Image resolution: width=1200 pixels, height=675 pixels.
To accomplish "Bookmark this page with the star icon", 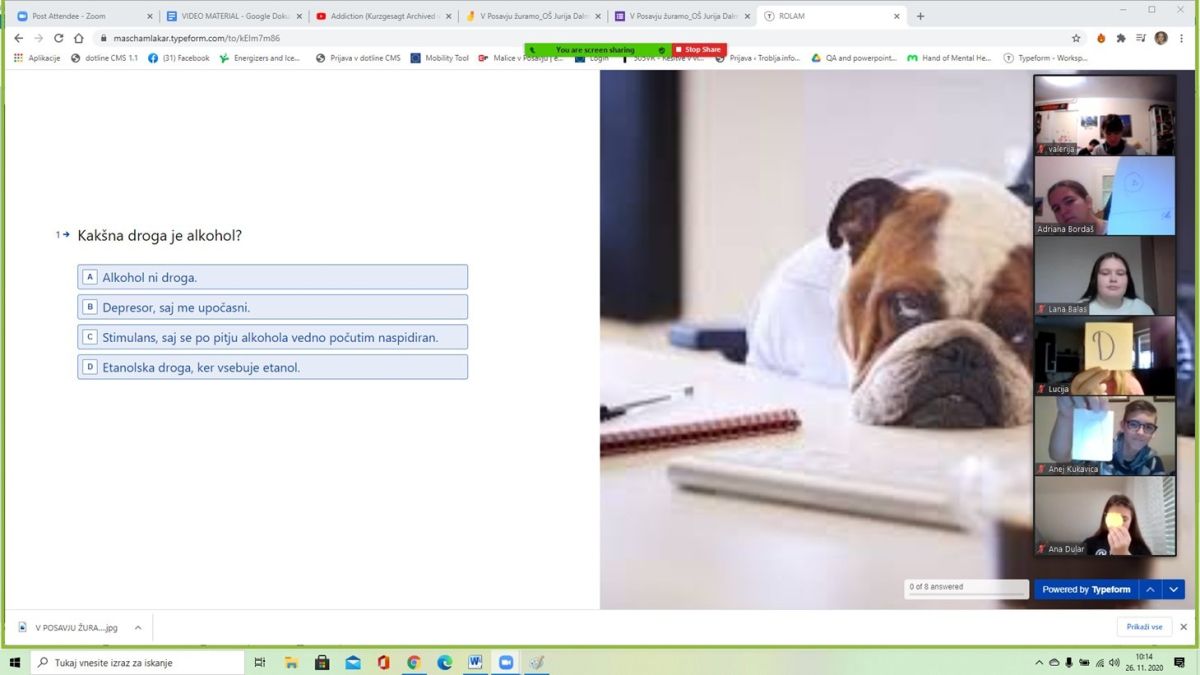I will (1076, 38).
